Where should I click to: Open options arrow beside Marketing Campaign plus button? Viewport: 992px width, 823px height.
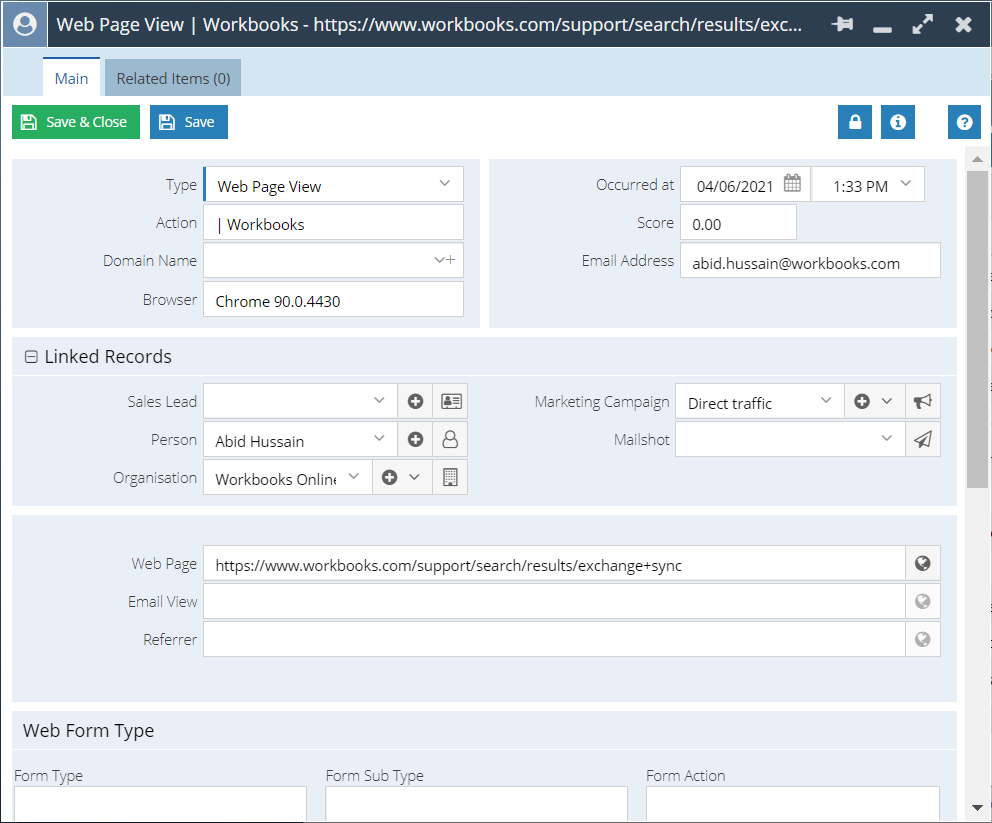[x=887, y=401]
